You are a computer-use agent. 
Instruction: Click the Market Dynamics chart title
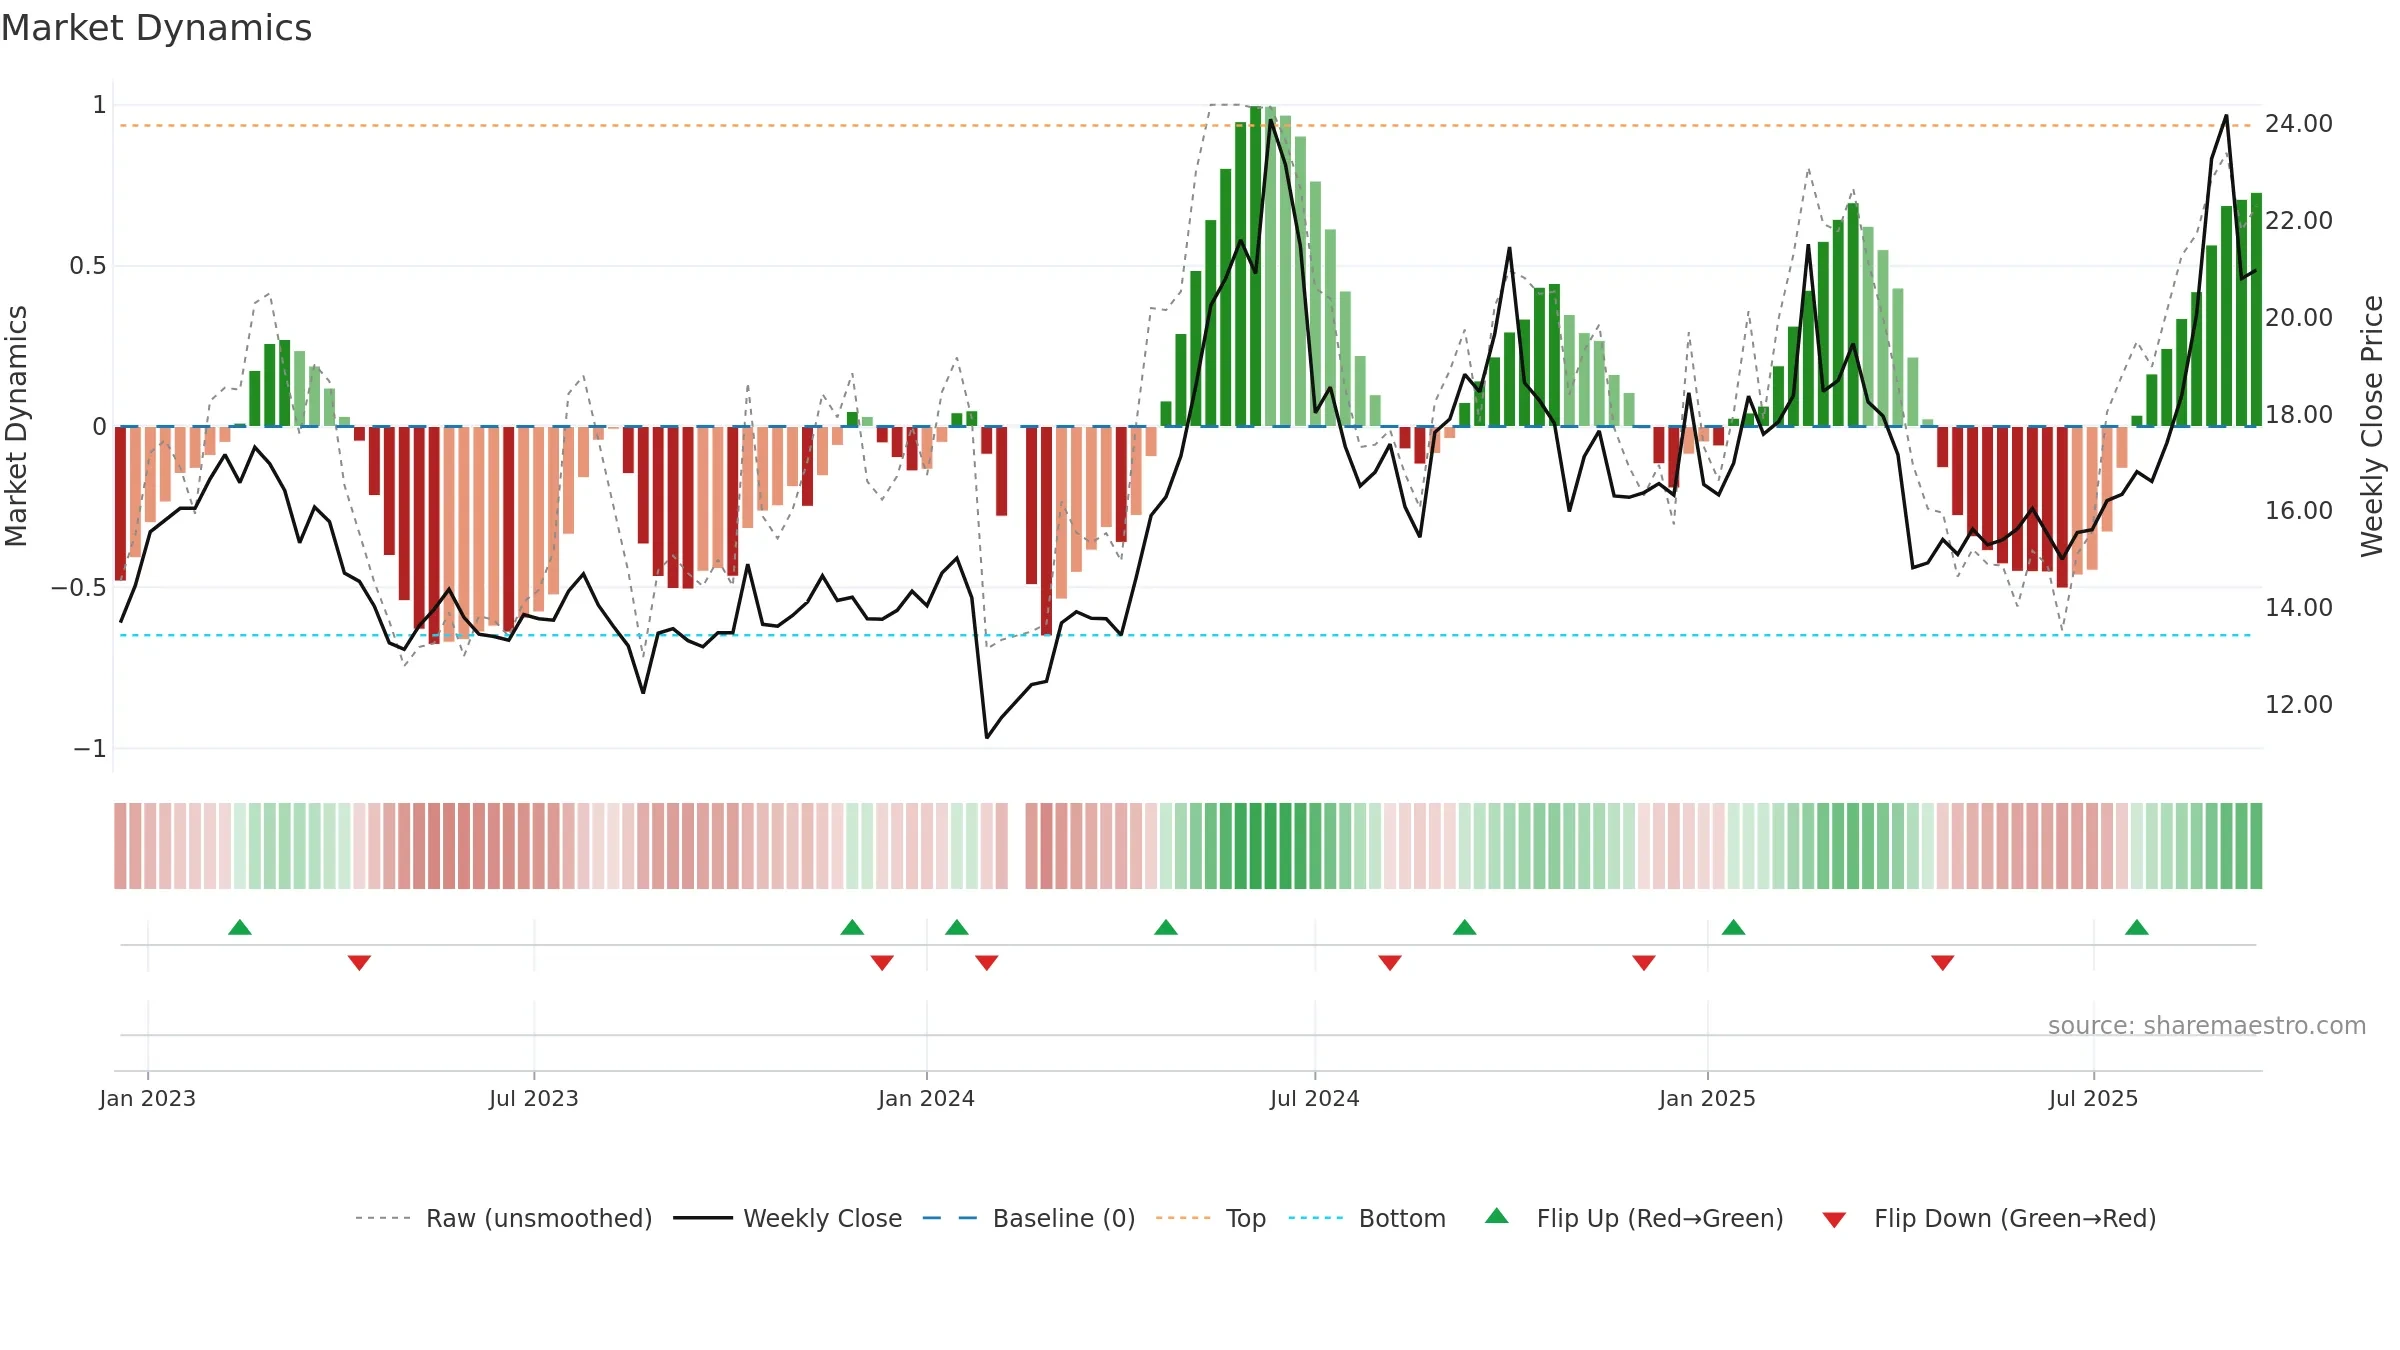[x=156, y=28]
